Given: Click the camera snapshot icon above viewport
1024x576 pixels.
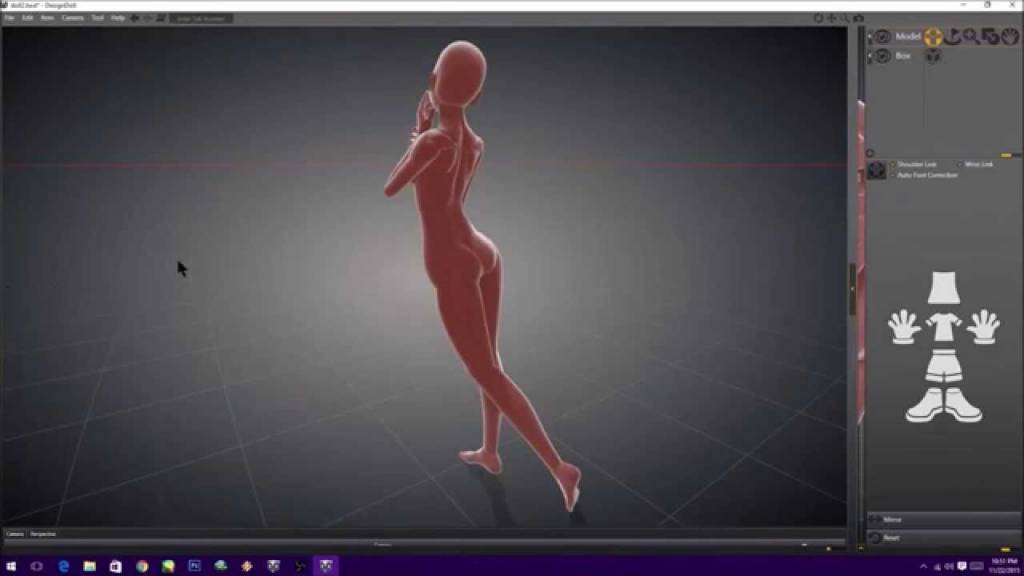Looking at the screenshot, I should click(858, 18).
